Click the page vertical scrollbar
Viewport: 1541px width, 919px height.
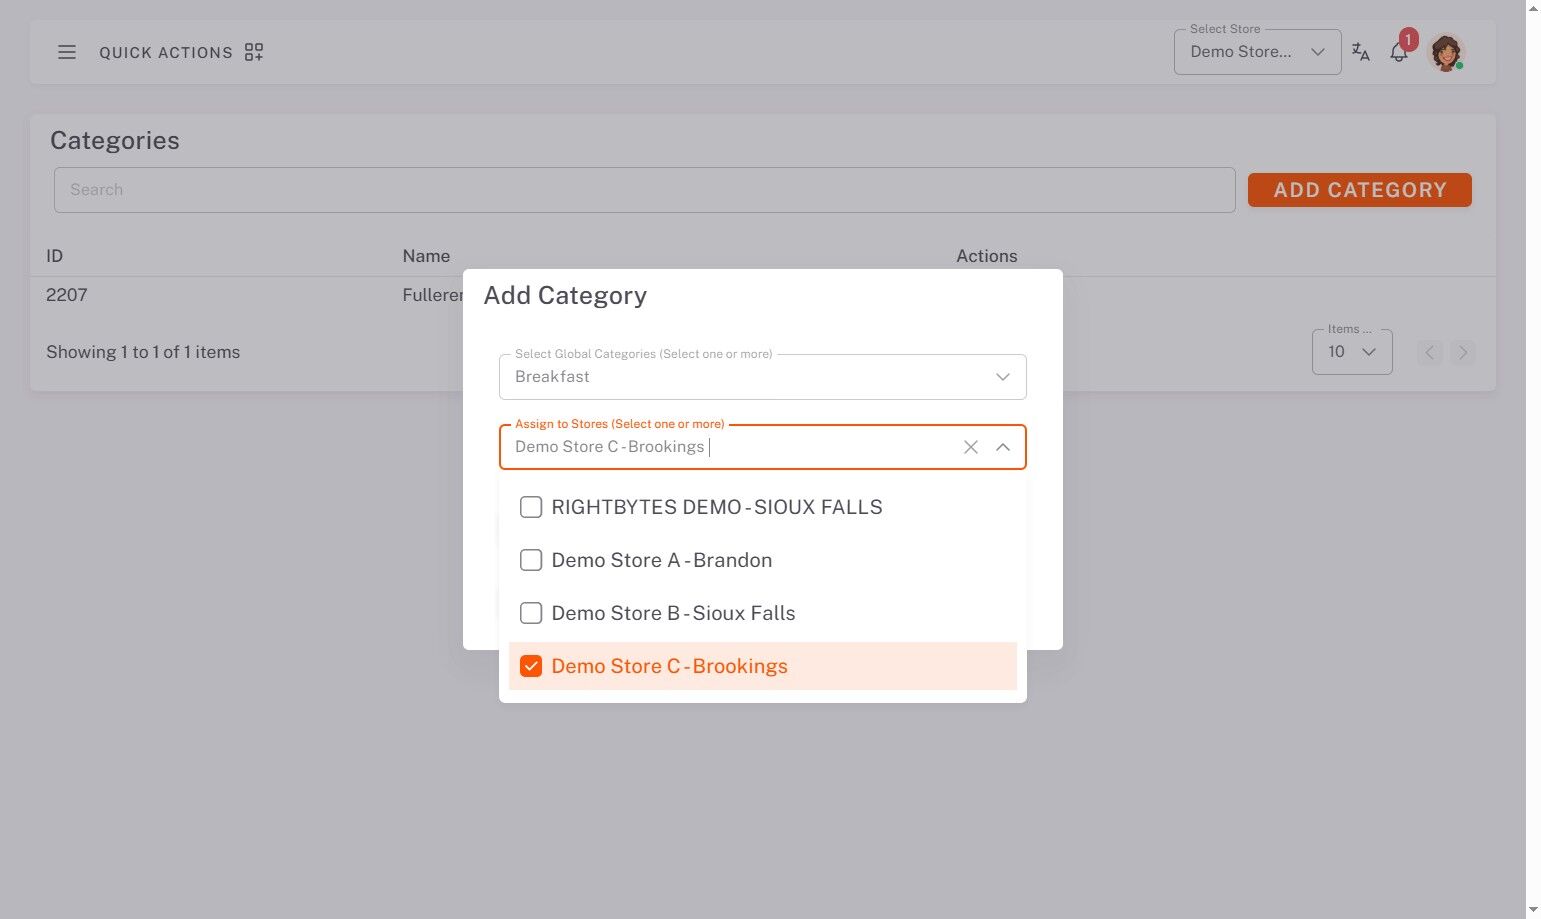pos(1533,459)
